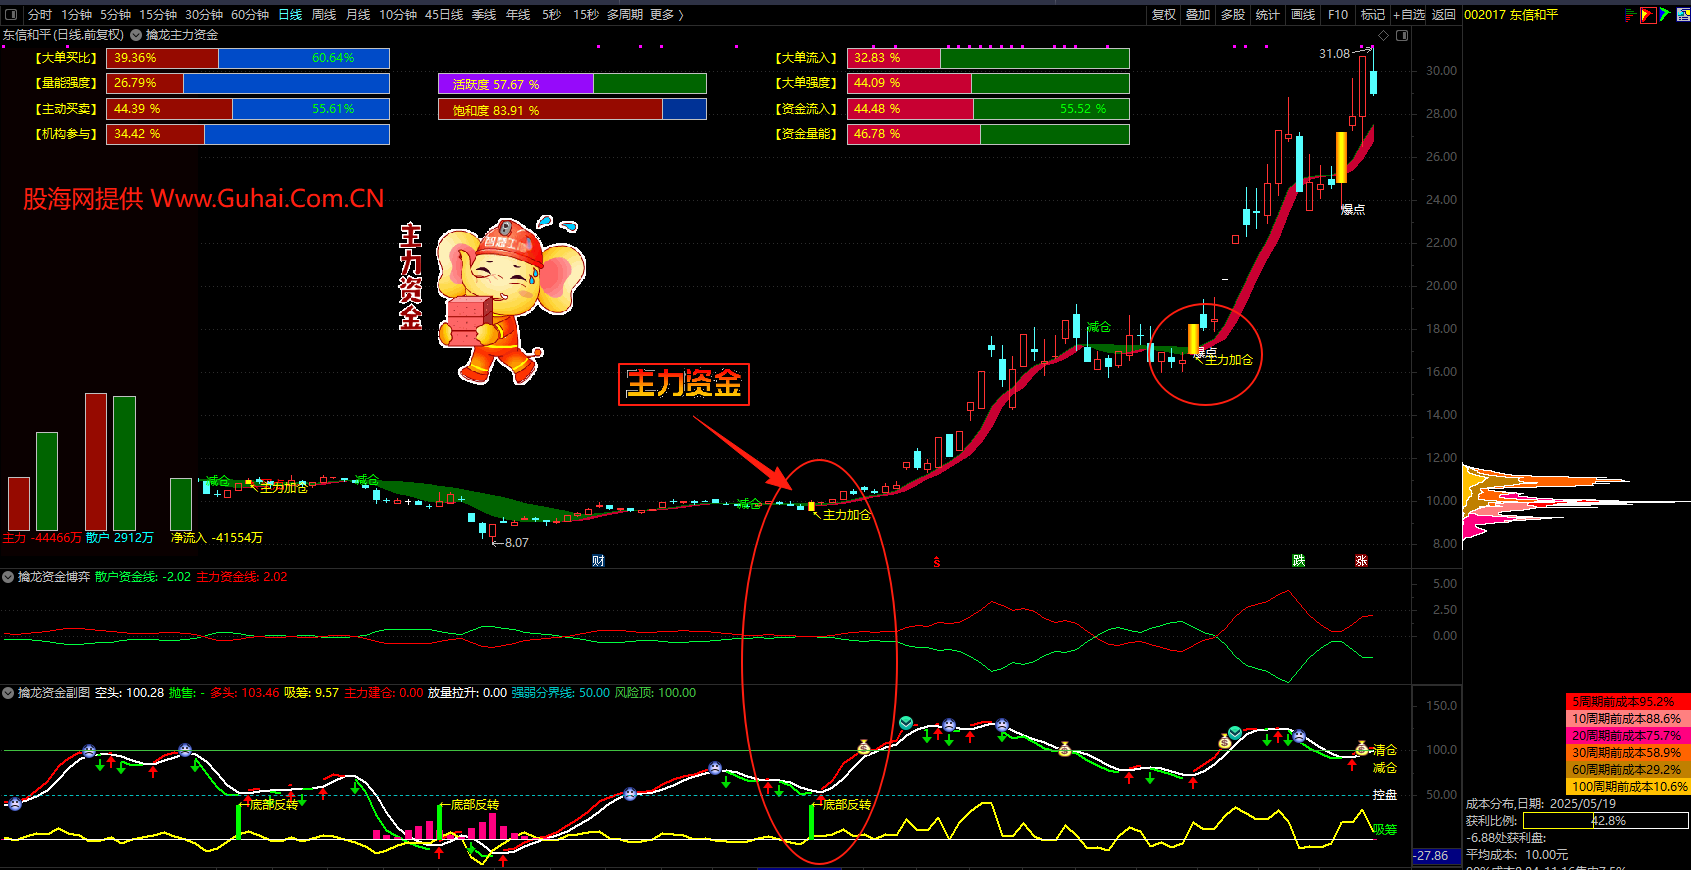Open the 复权 adjustment menu
1691x870 pixels.
[x=1164, y=14]
